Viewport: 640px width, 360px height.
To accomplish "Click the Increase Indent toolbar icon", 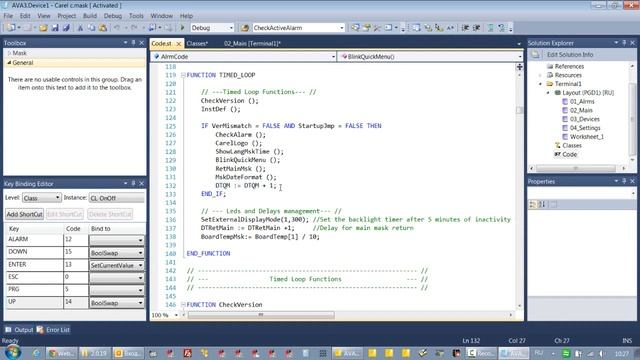I will click(476, 28).
